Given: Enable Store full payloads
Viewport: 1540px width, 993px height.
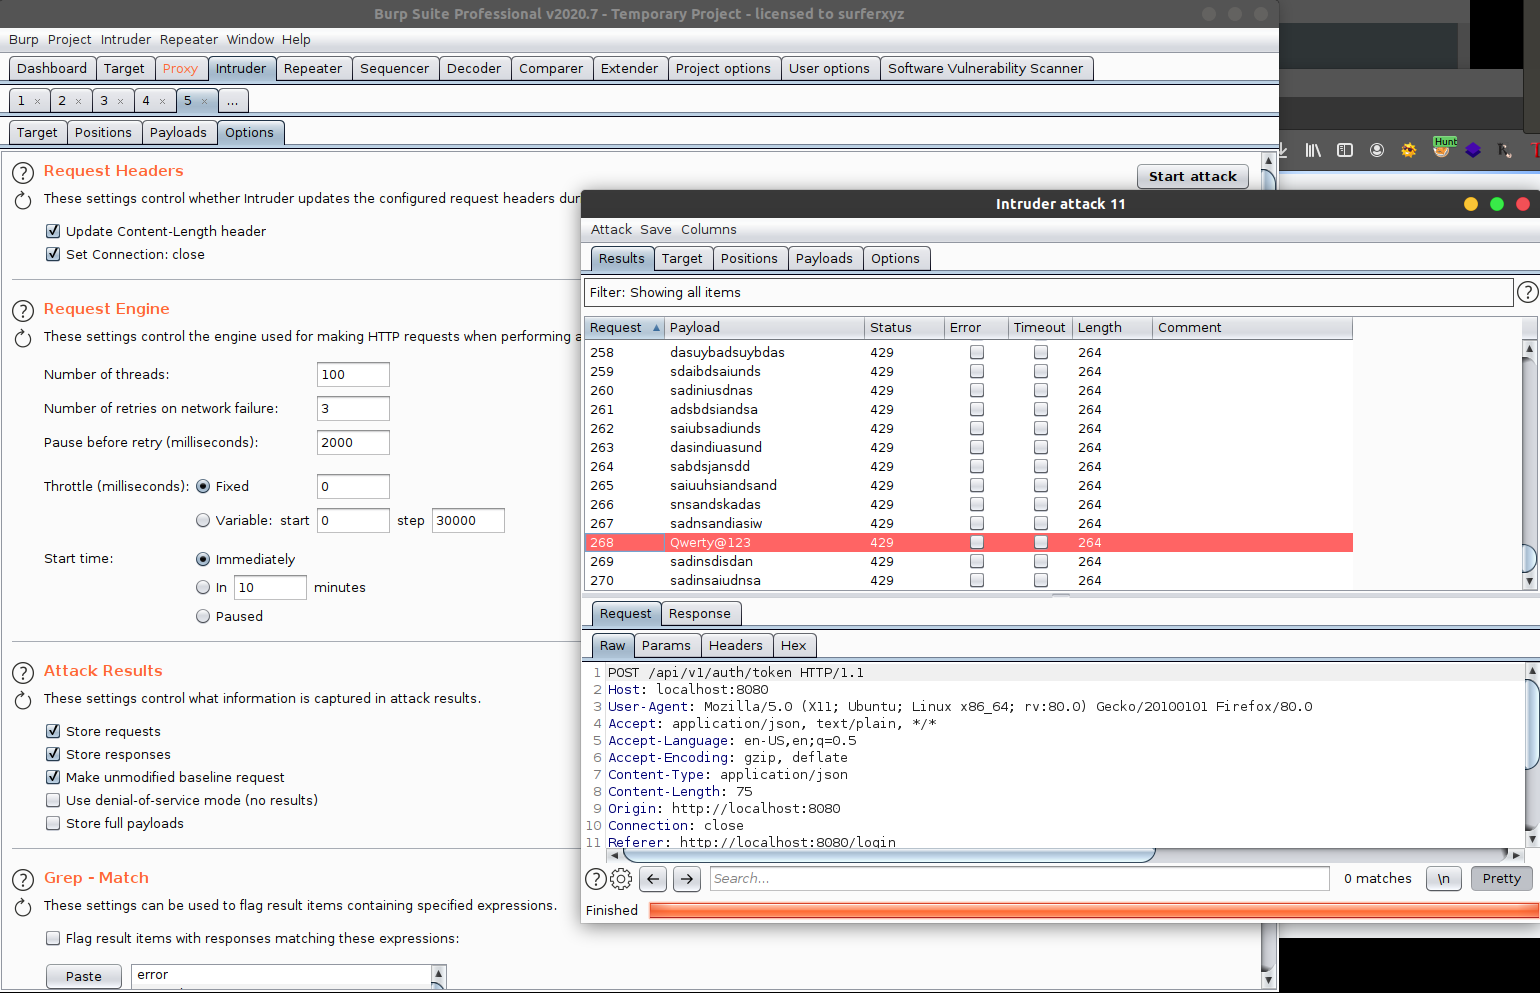Looking at the screenshot, I should pyautogui.click(x=53, y=823).
